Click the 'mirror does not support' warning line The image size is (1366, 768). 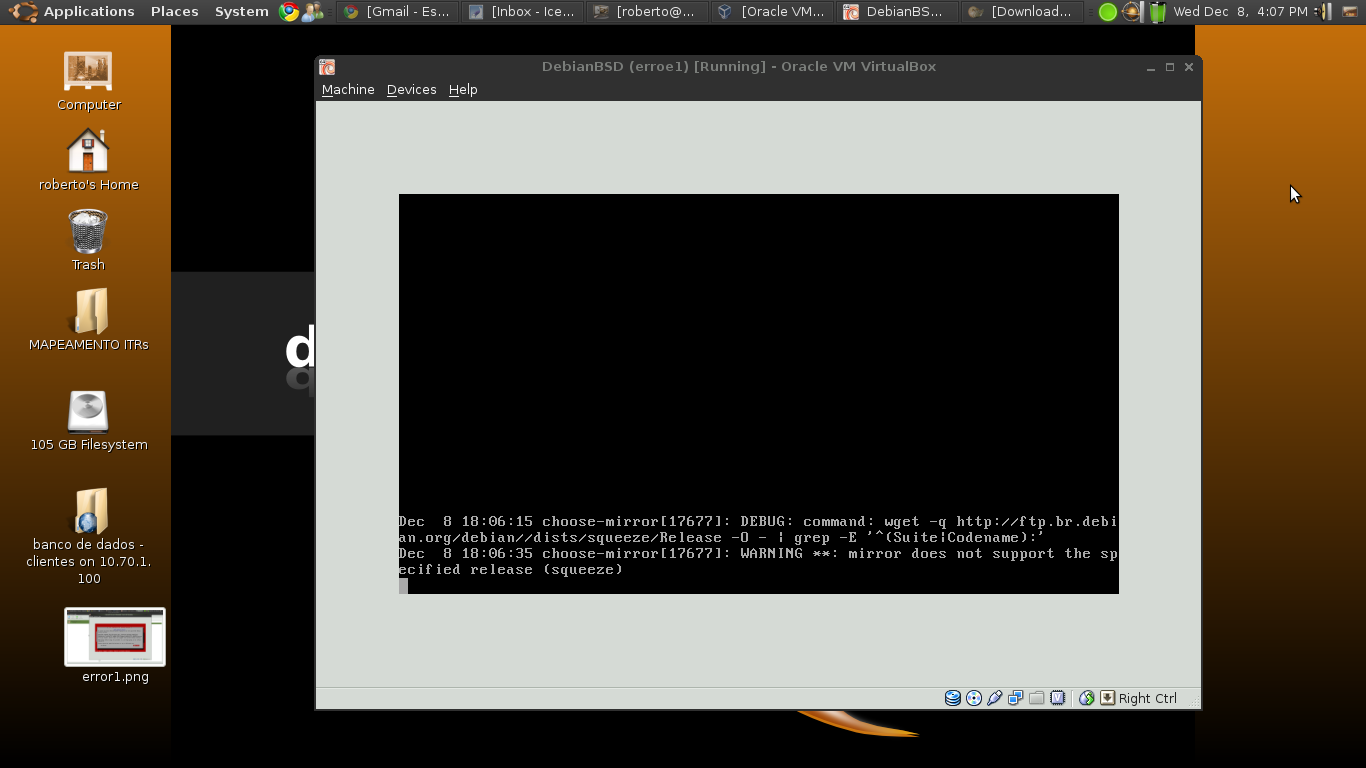click(x=758, y=561)
